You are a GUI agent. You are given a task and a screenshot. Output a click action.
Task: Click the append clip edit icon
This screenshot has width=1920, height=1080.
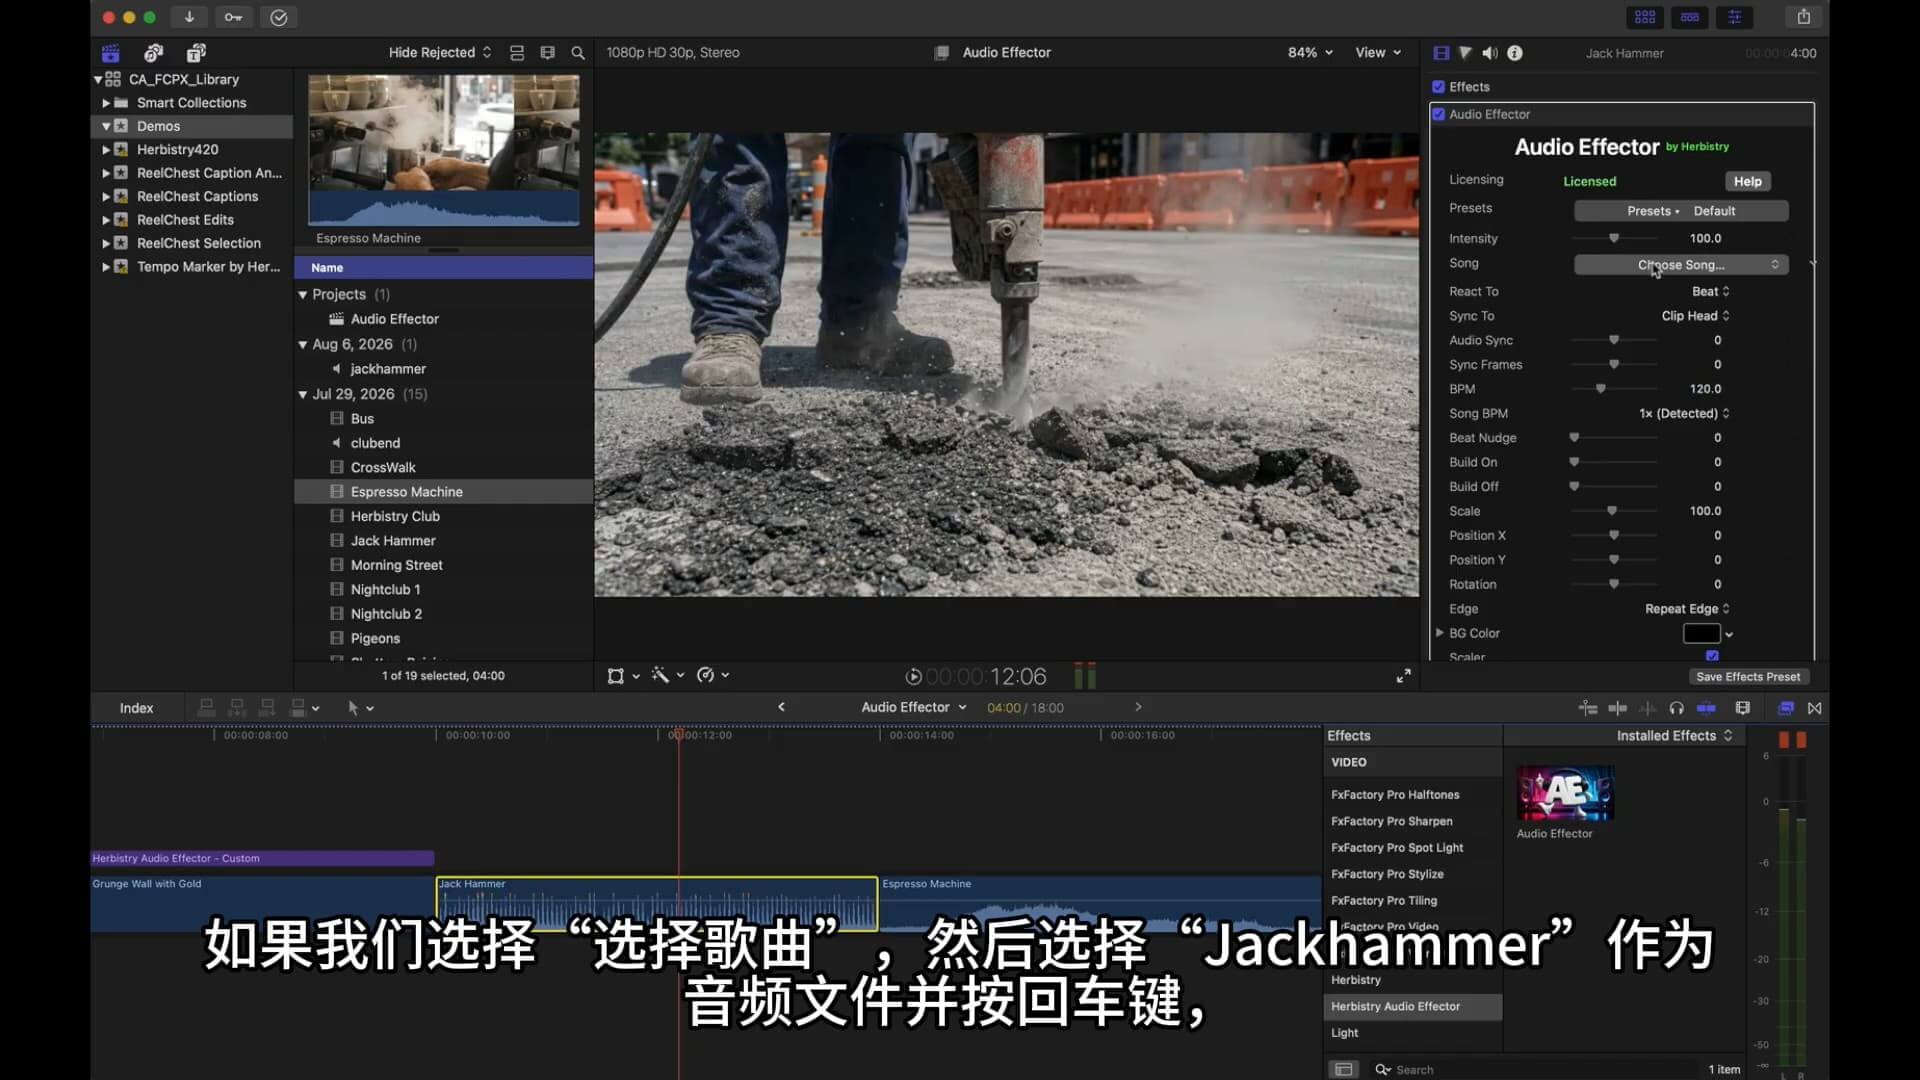[267, 708]
